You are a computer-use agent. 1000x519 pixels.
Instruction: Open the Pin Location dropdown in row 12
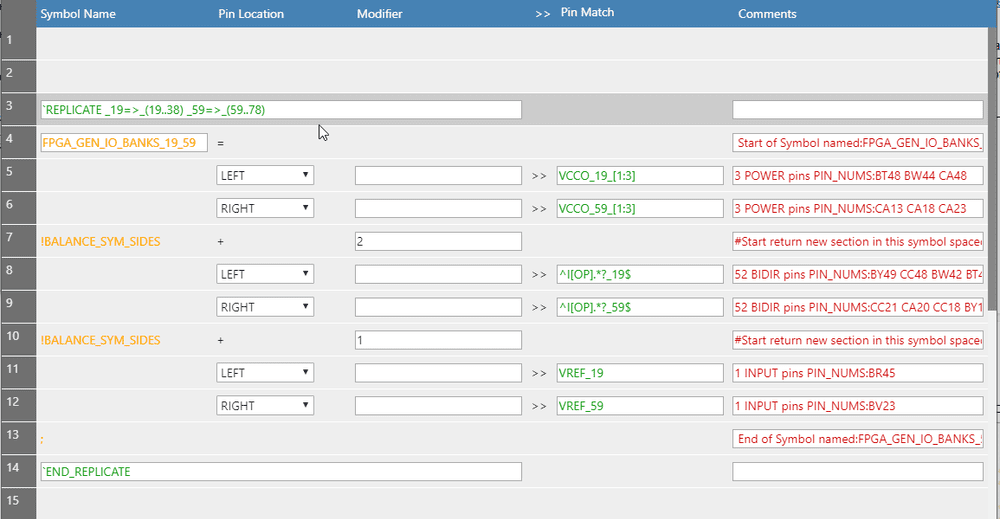[x=265, y=406]
